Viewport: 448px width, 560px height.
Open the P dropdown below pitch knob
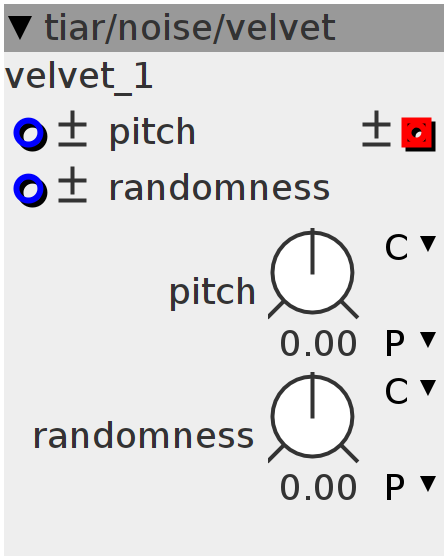point(410,343)
